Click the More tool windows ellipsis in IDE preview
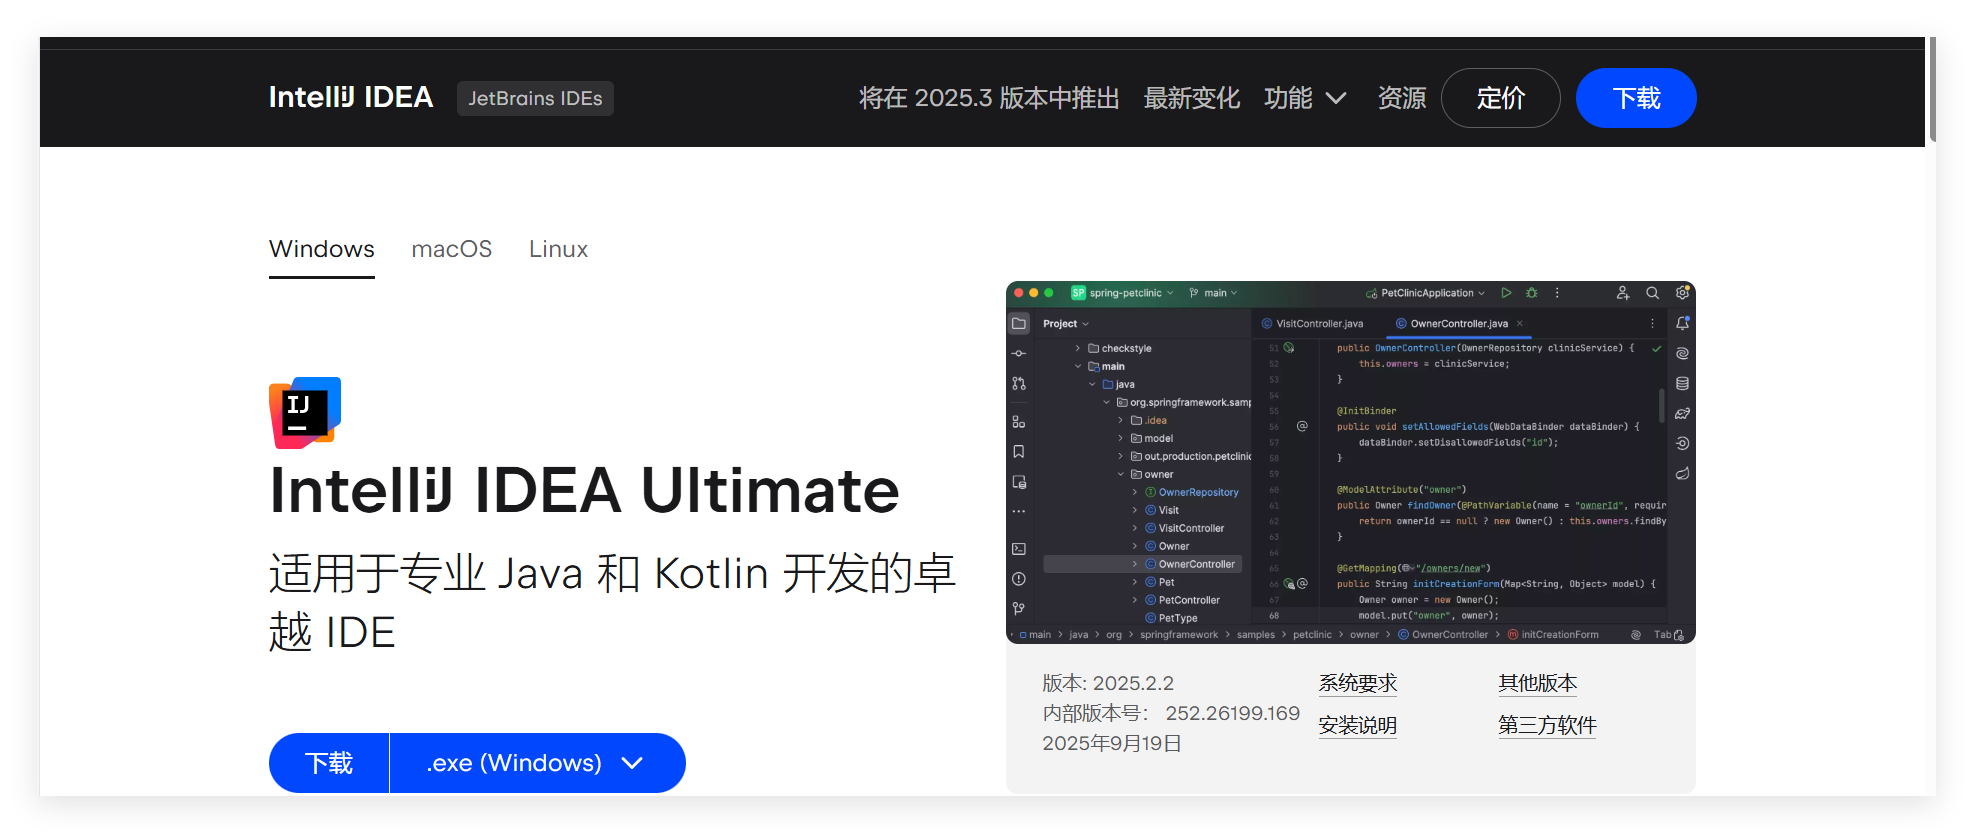The image size is (1973, 833). 1019,511
